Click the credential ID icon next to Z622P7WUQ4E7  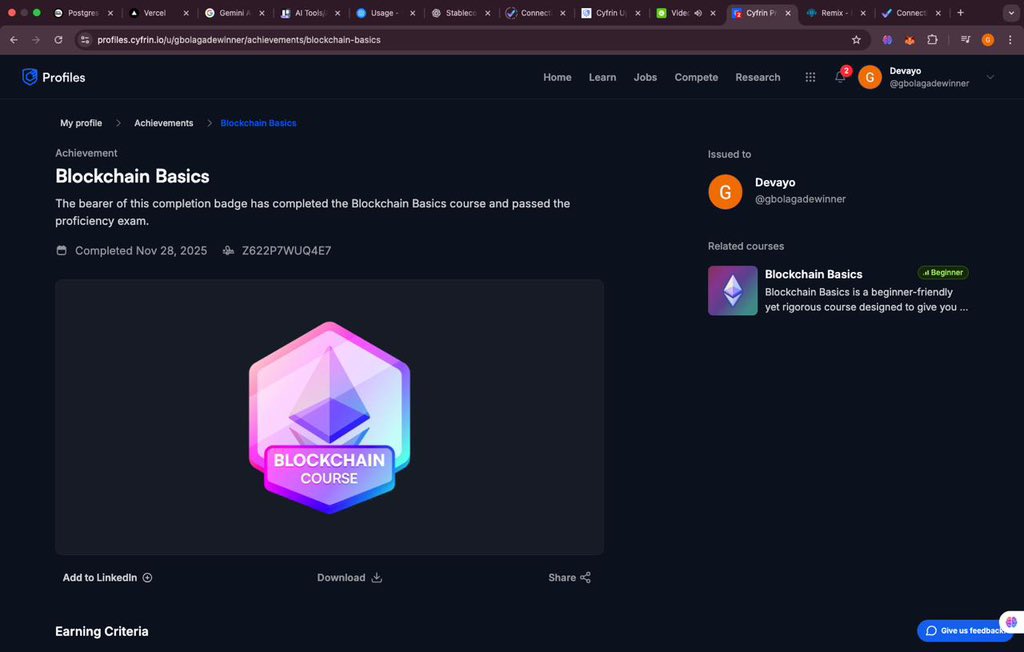coord(227,250)
